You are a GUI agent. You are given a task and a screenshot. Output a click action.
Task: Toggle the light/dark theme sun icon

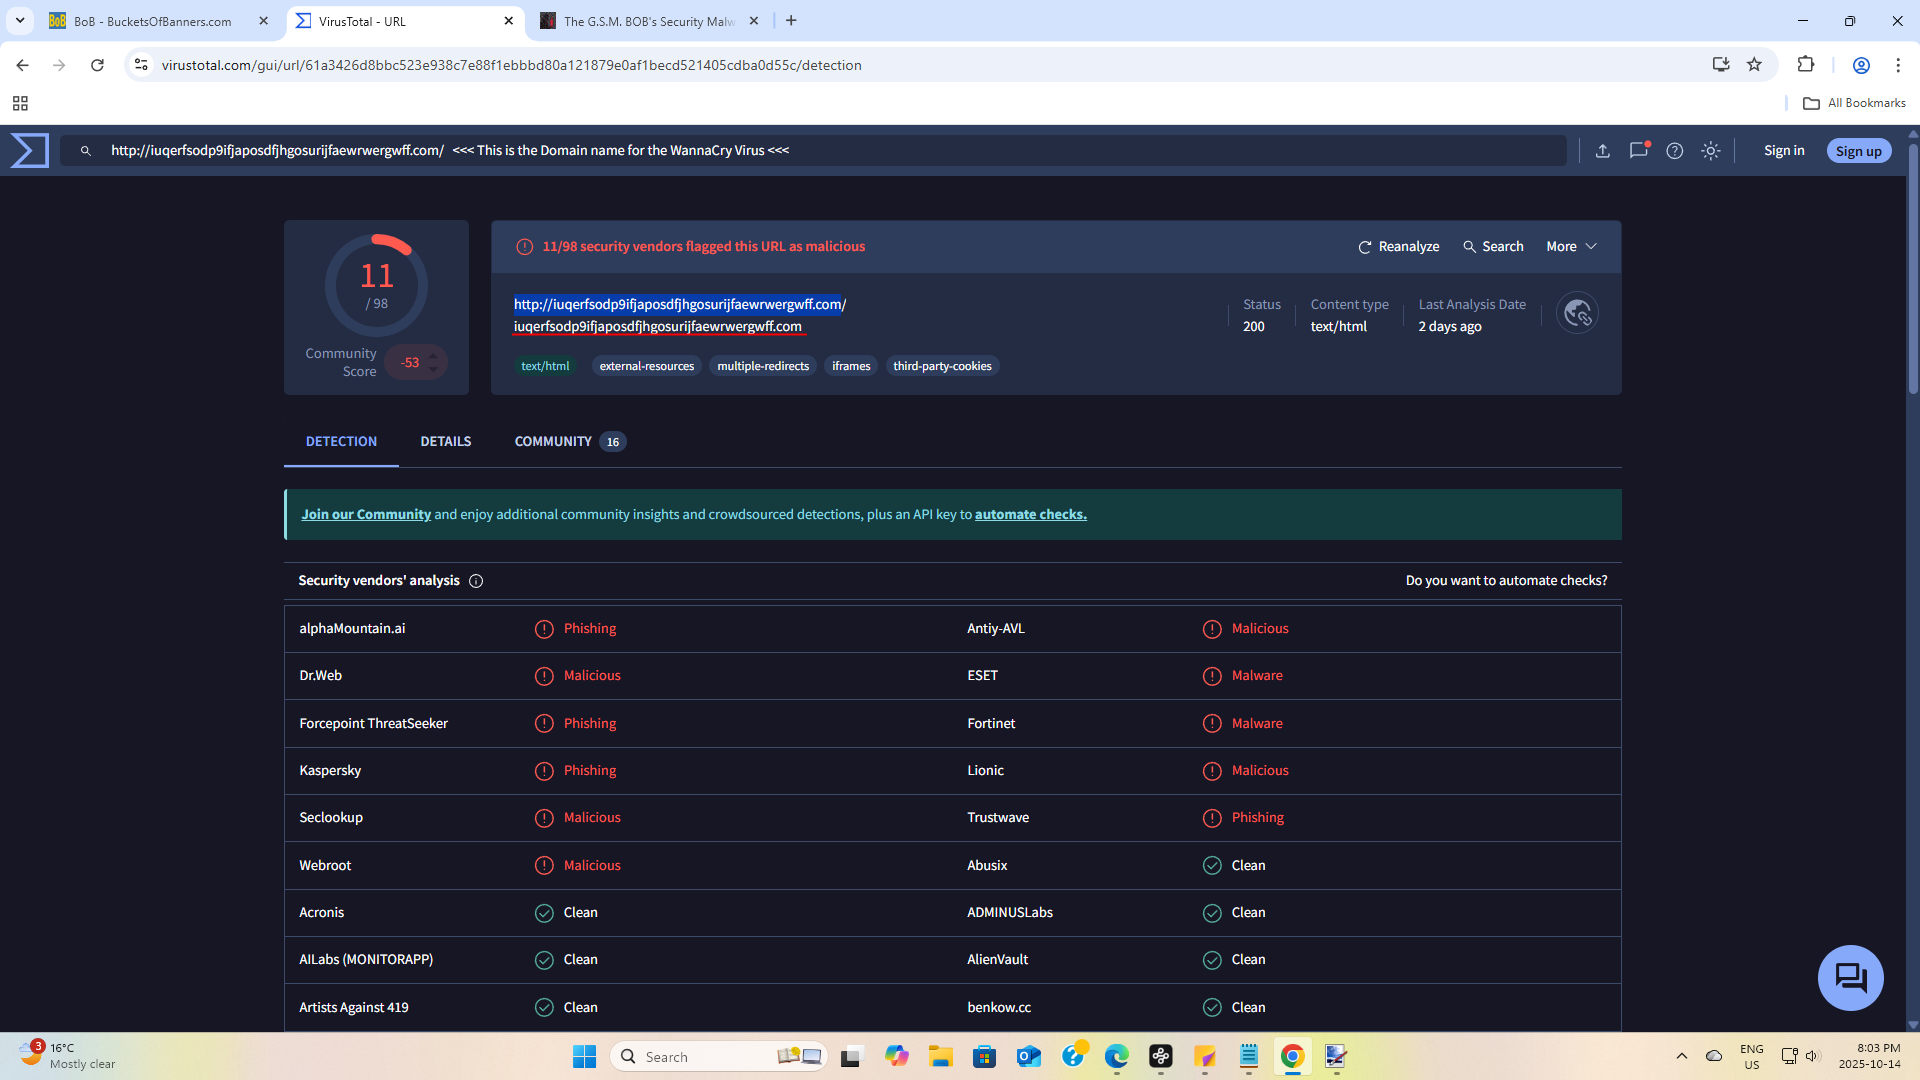(1711, 151)
